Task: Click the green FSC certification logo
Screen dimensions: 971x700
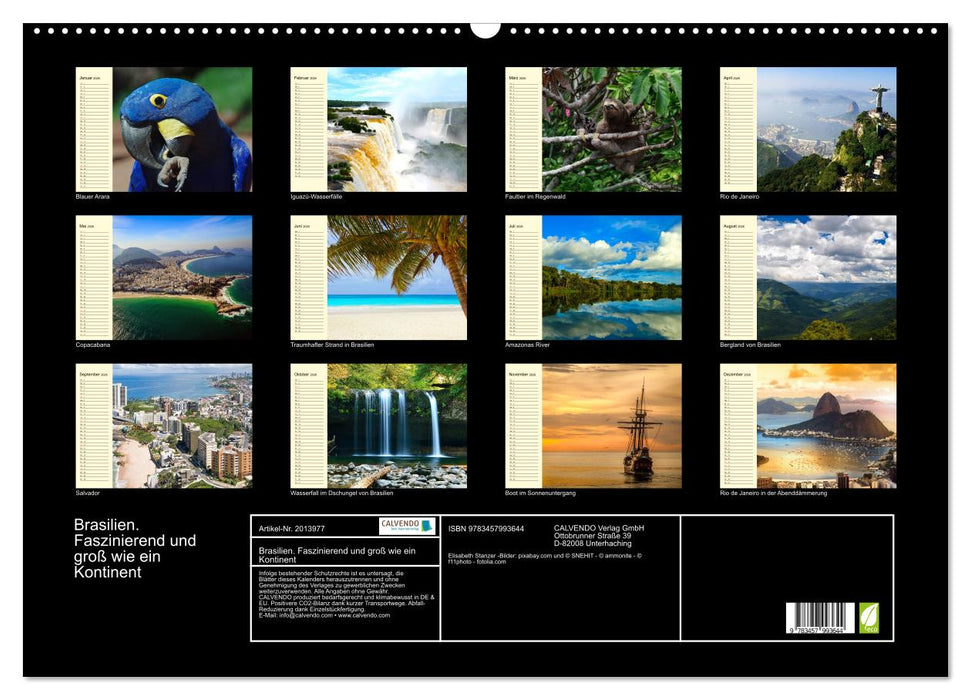Action: (869, 615)
